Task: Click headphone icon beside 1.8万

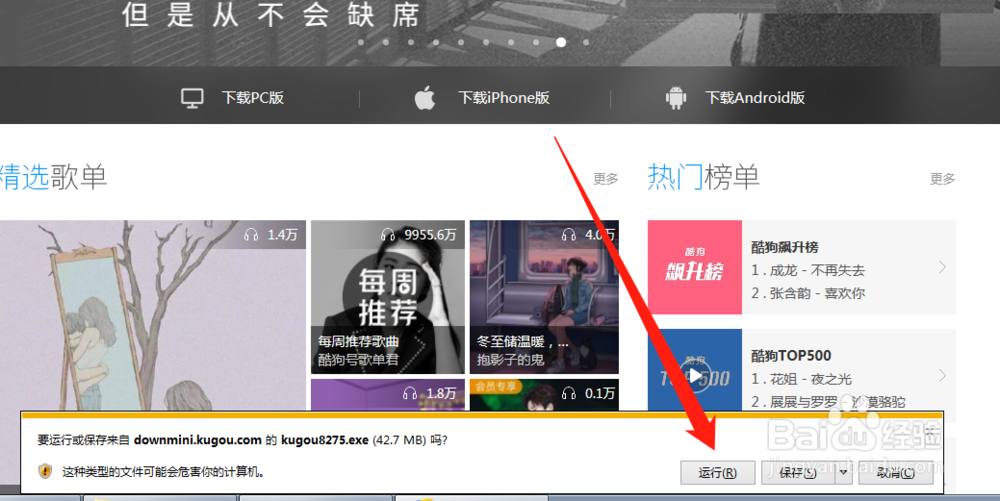Action: (410, 394)
